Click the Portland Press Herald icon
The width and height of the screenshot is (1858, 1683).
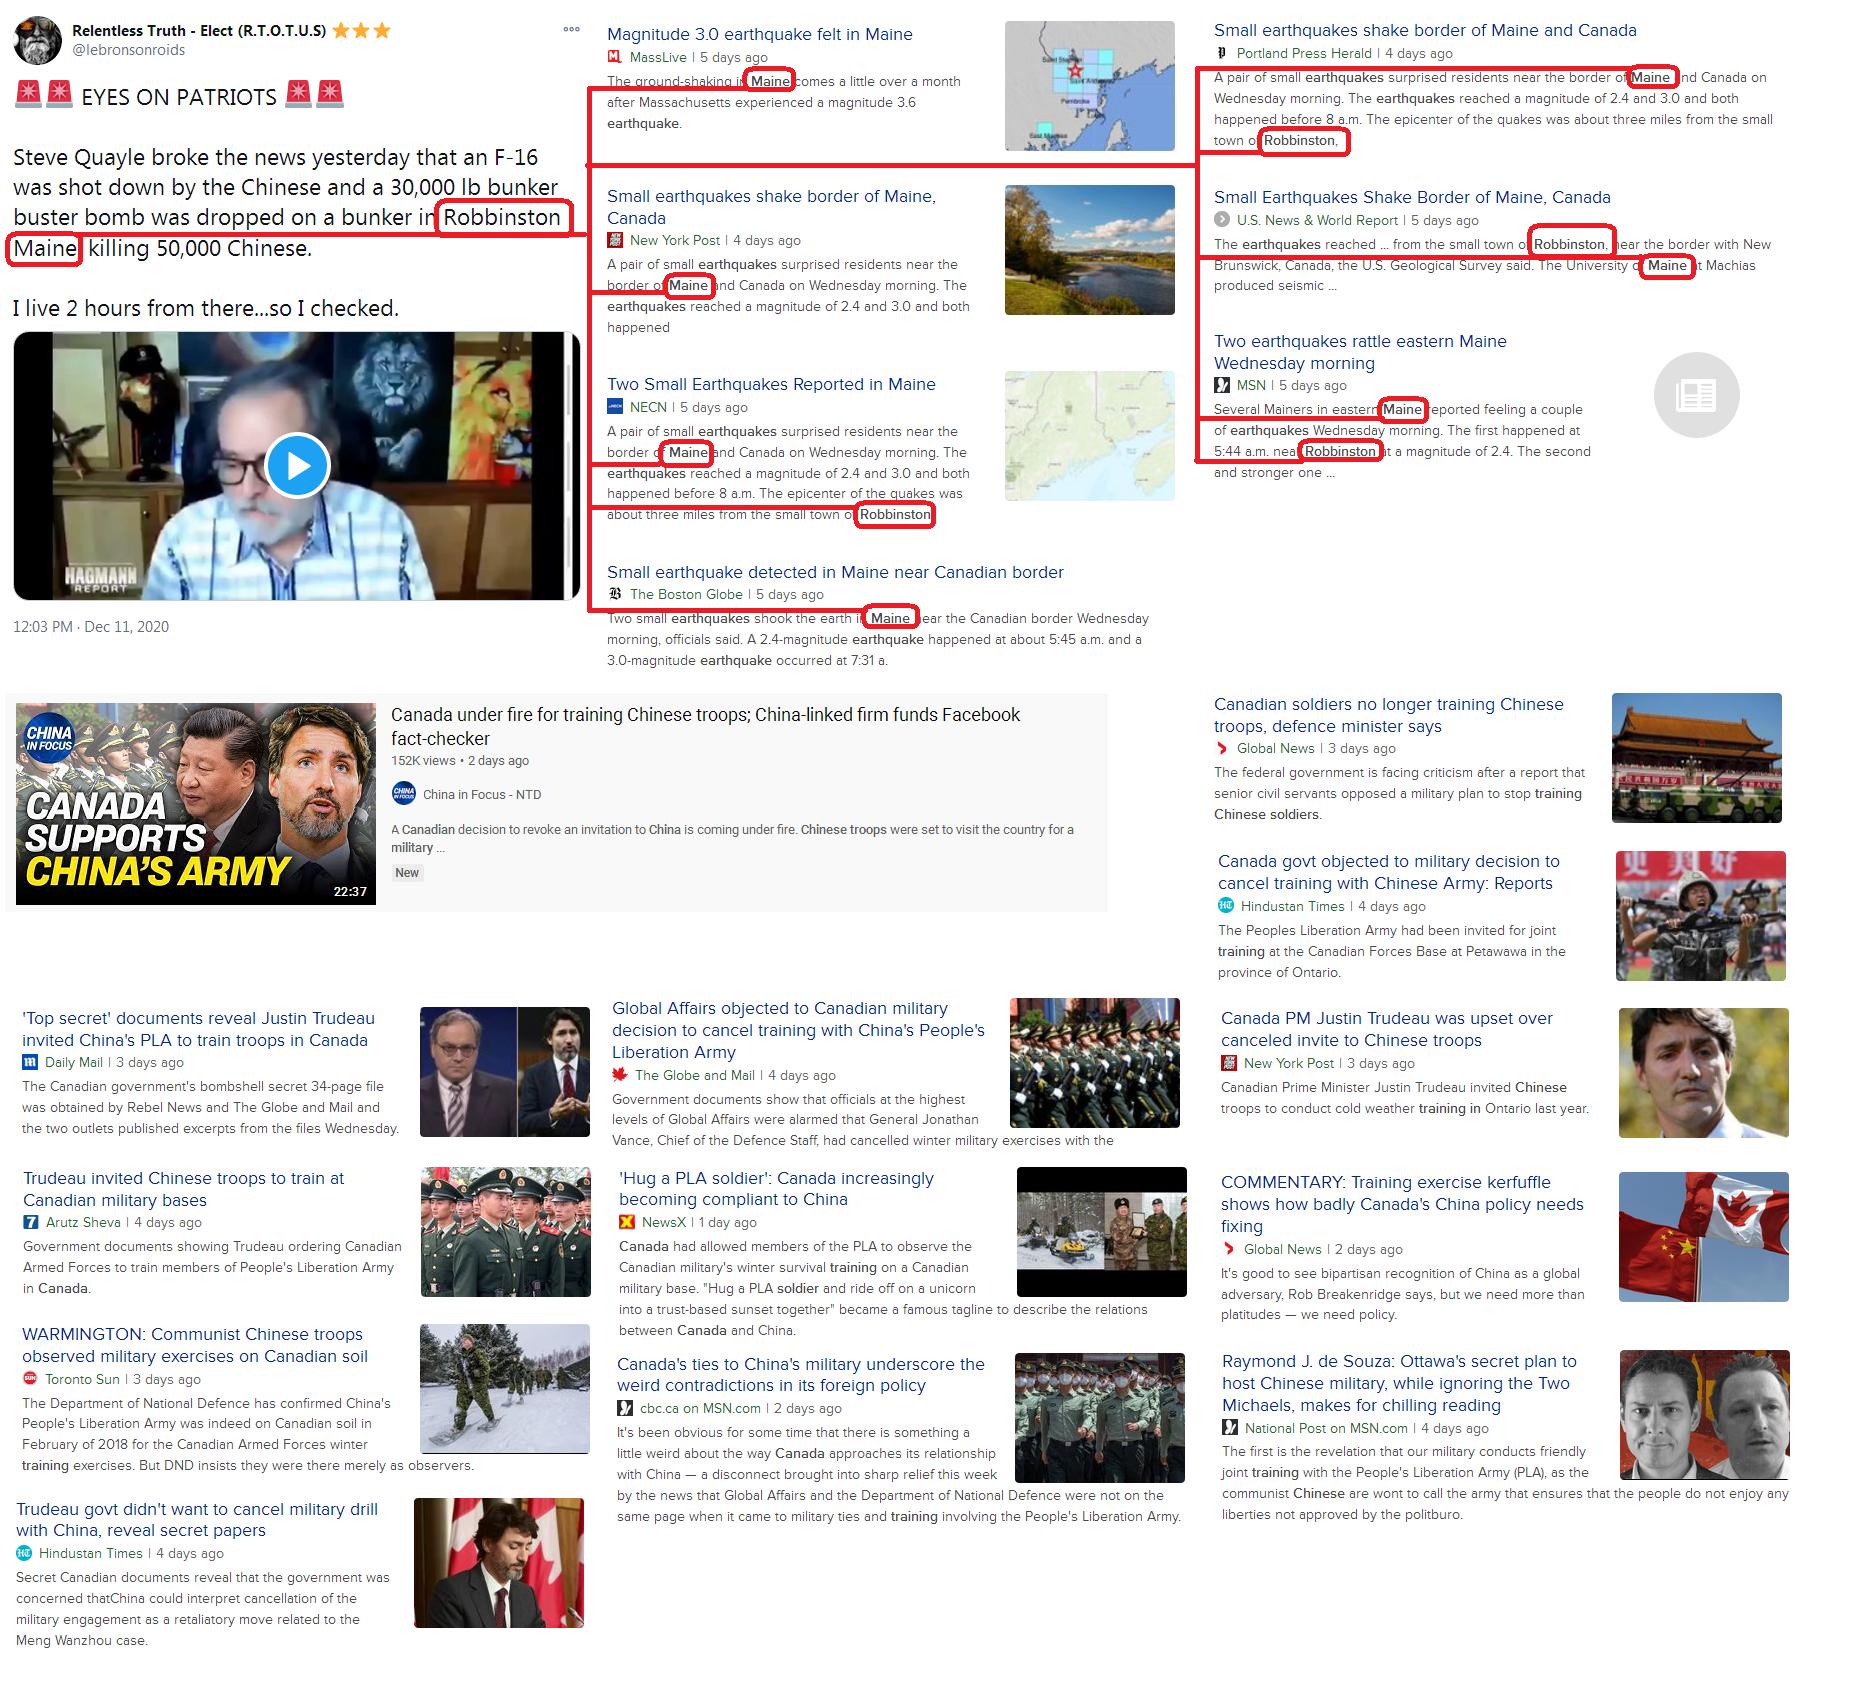1222,53
